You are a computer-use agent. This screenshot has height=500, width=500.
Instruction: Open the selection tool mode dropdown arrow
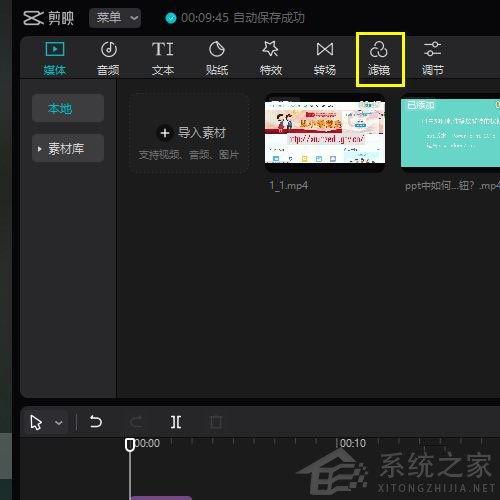pyautogui.click(x=59, y=423)
